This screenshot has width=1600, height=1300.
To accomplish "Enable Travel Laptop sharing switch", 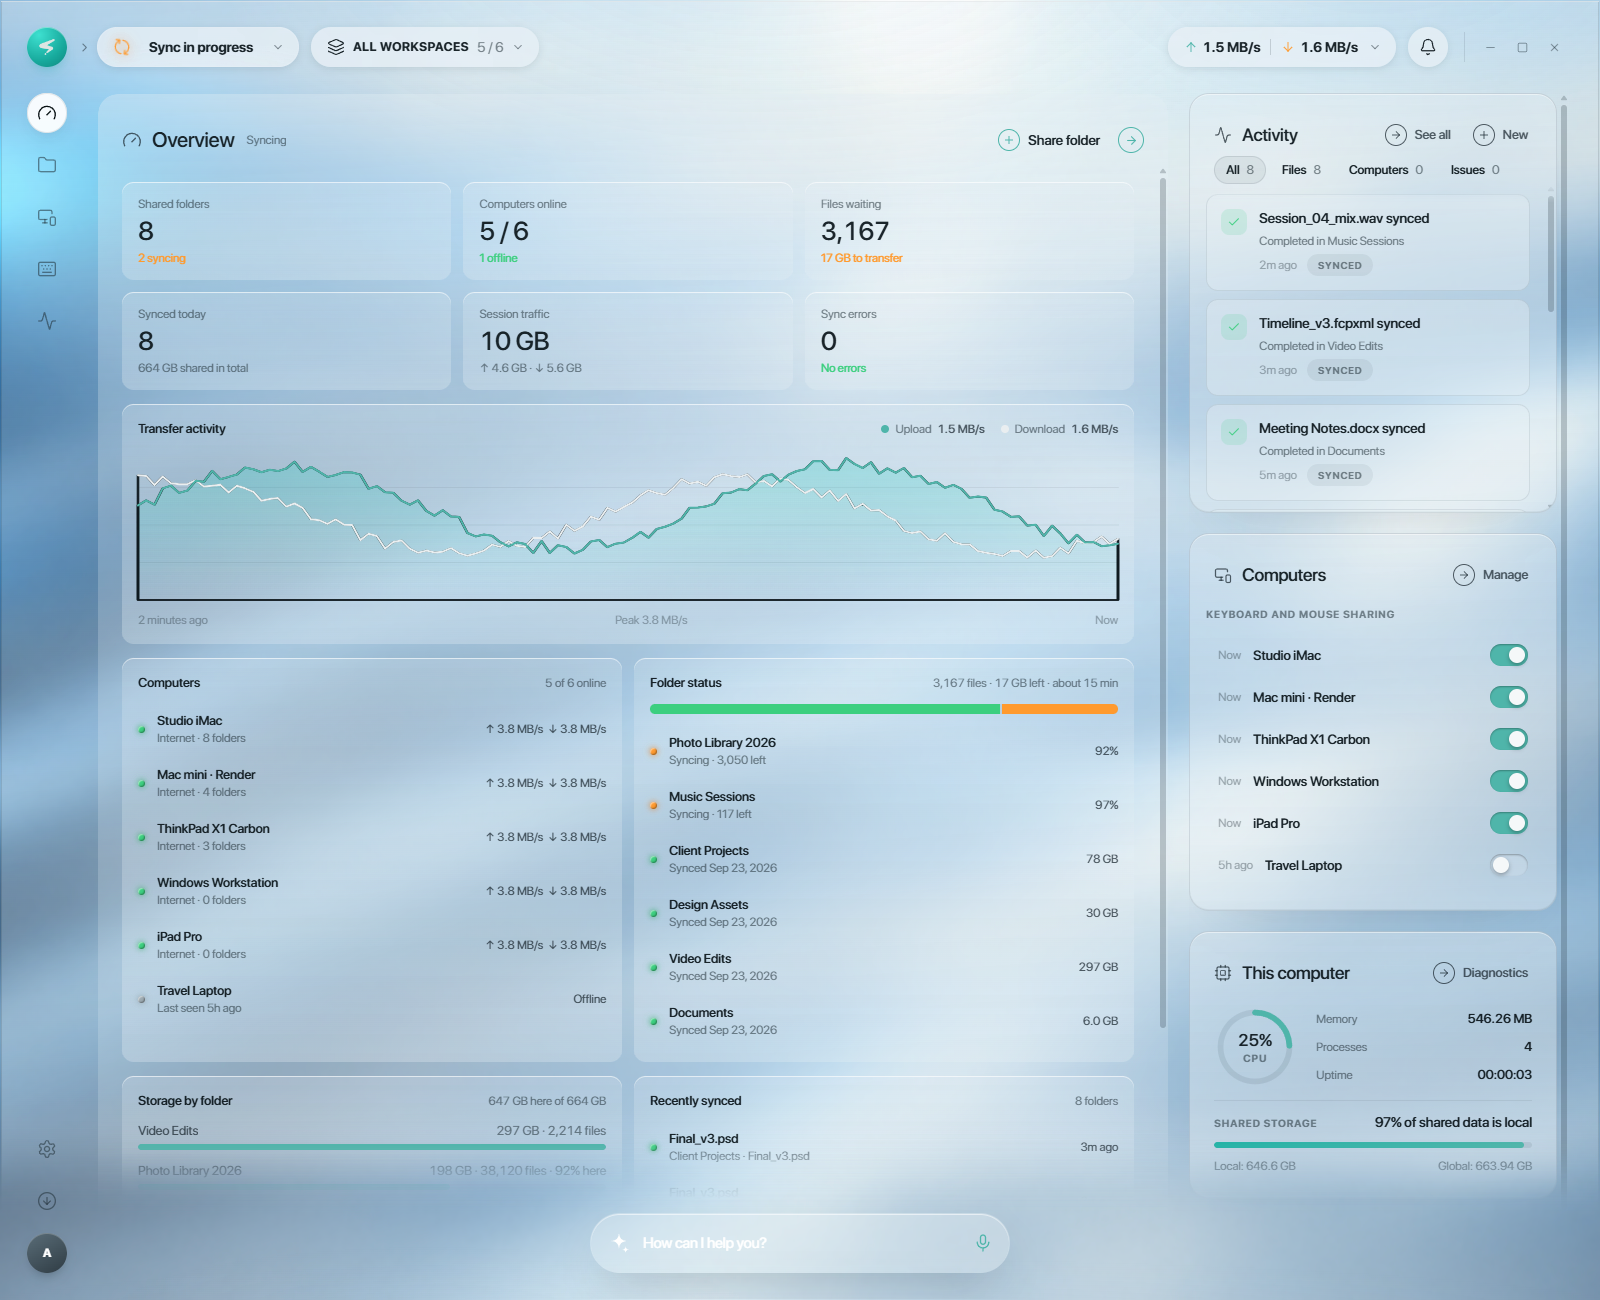I will point(1509,865).
